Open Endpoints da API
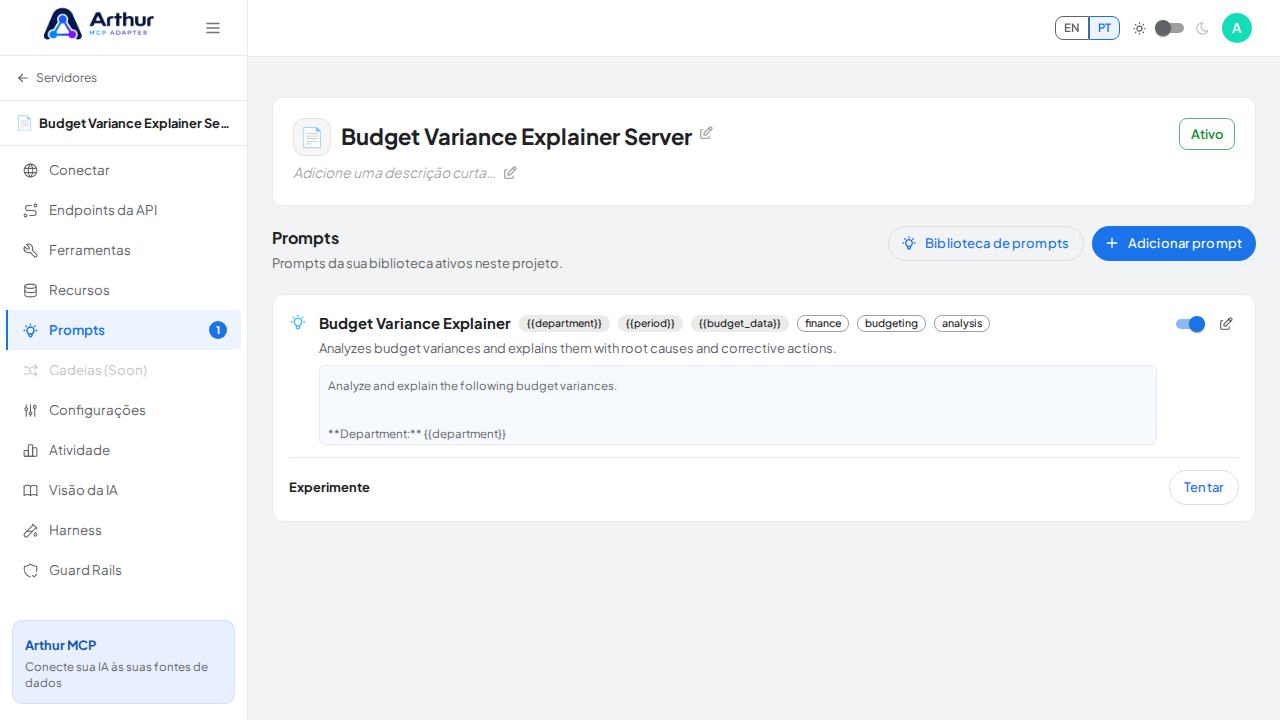This screenshot has height=720, width=1280. pyautogui.click(x=124, y=210)
